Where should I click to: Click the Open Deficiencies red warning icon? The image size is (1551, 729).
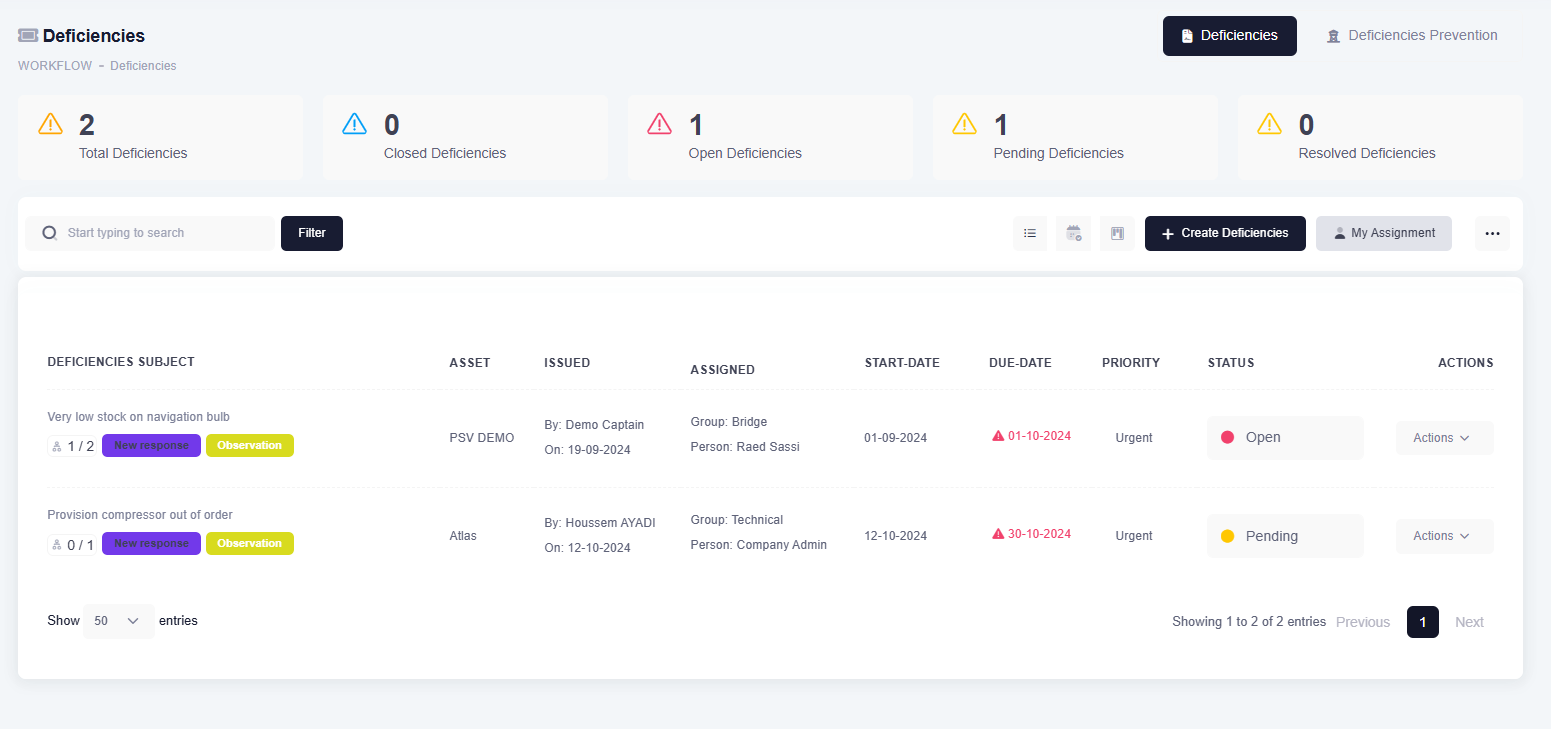pos(659,124)
